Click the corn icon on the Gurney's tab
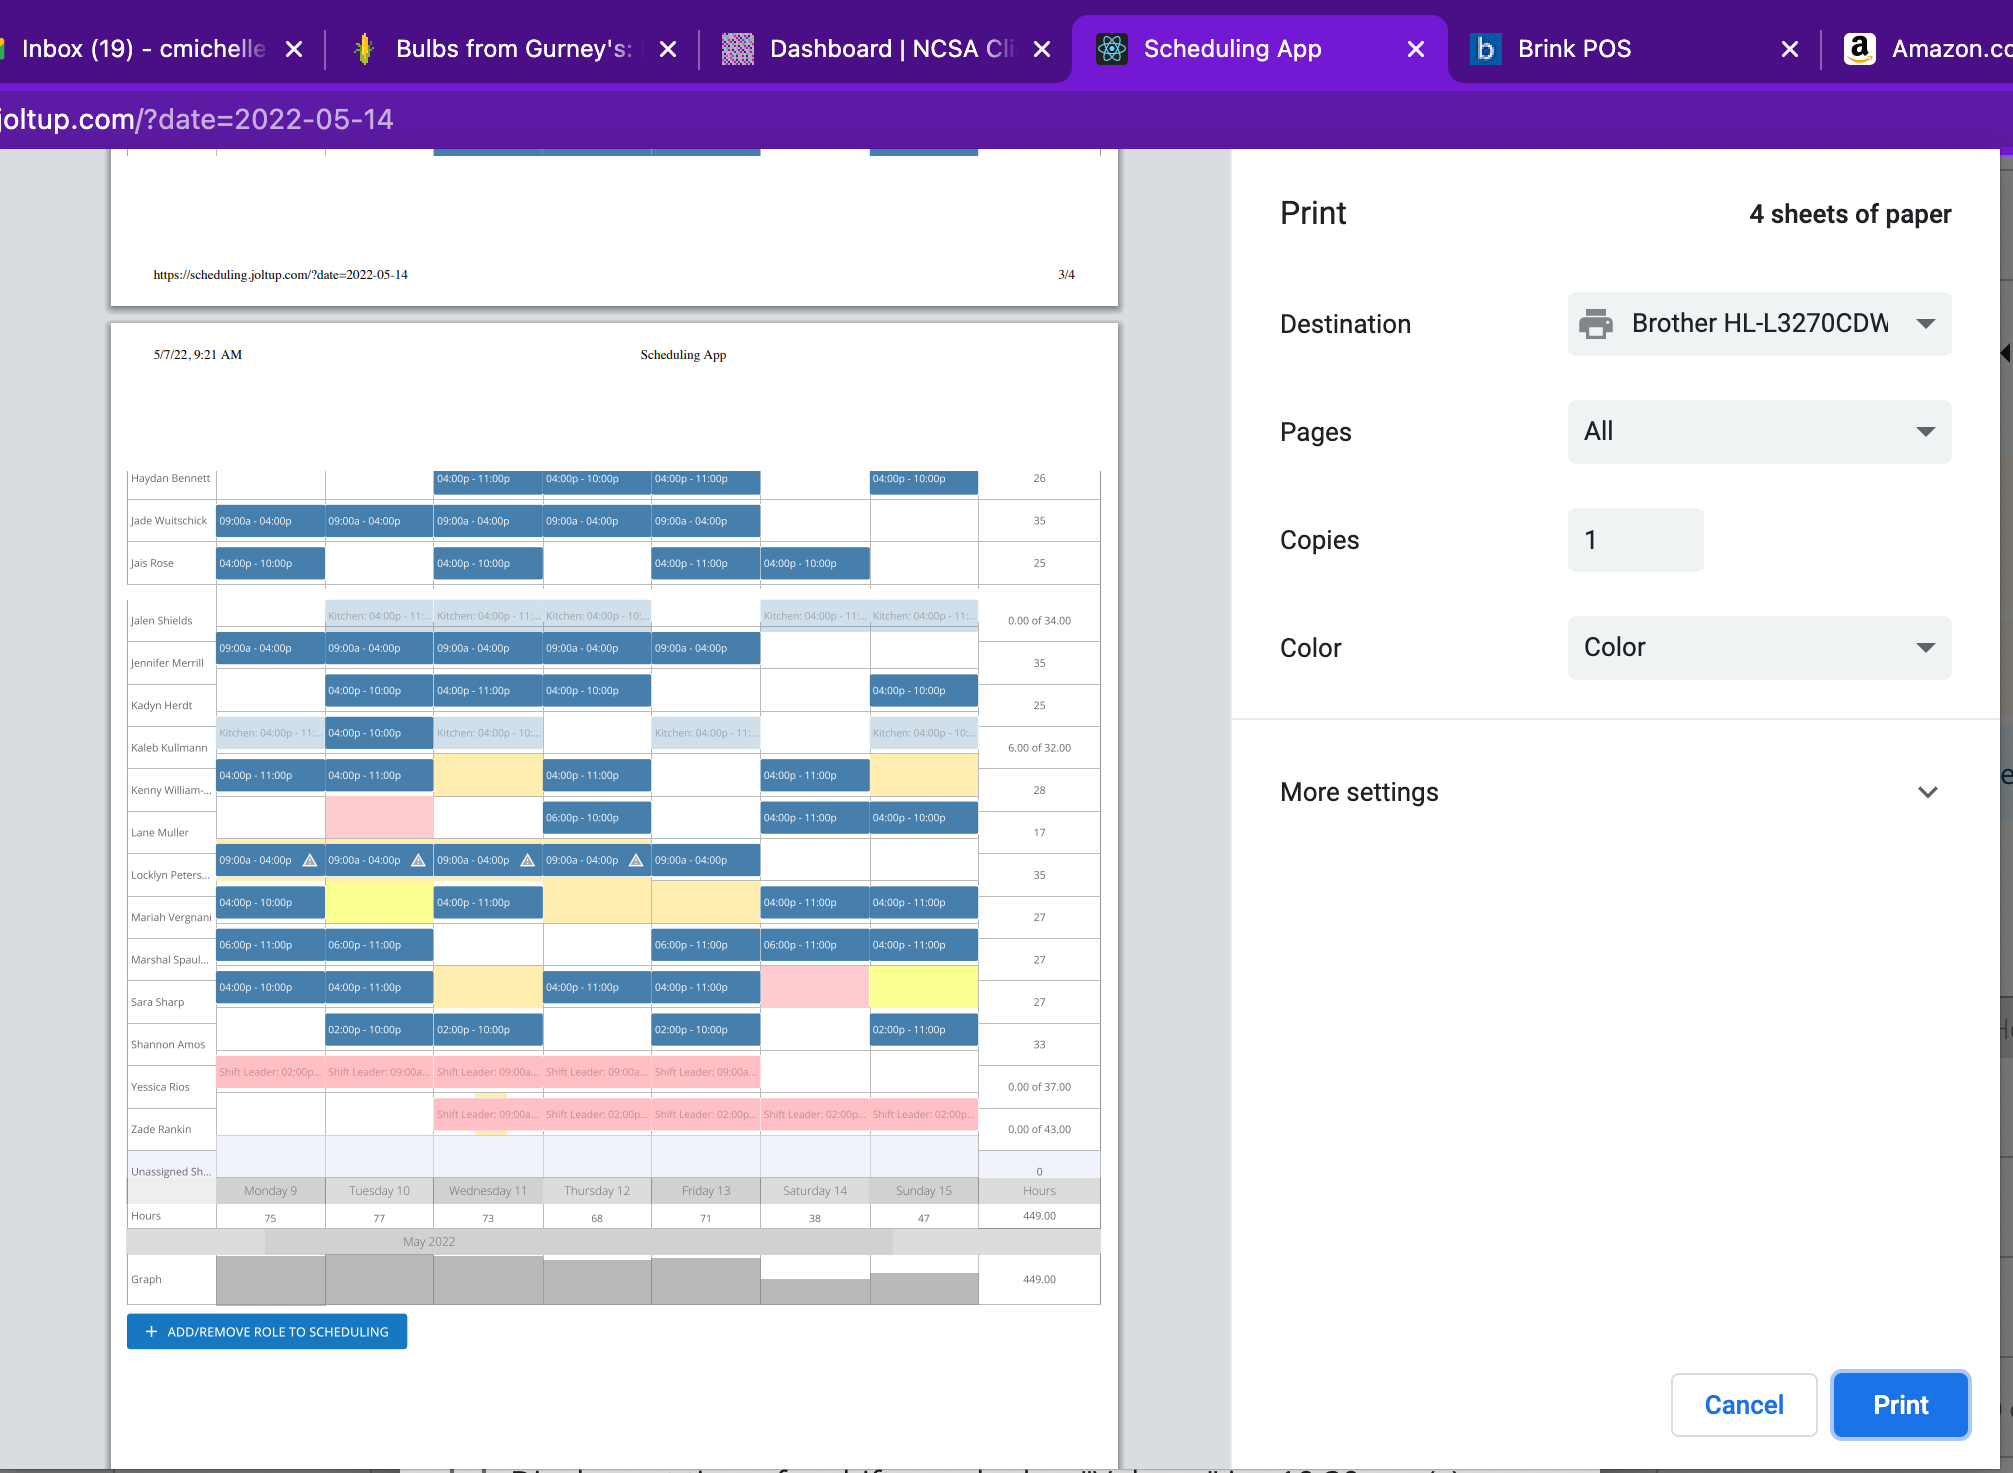The image size is (2013, 1473). point(364,47)
